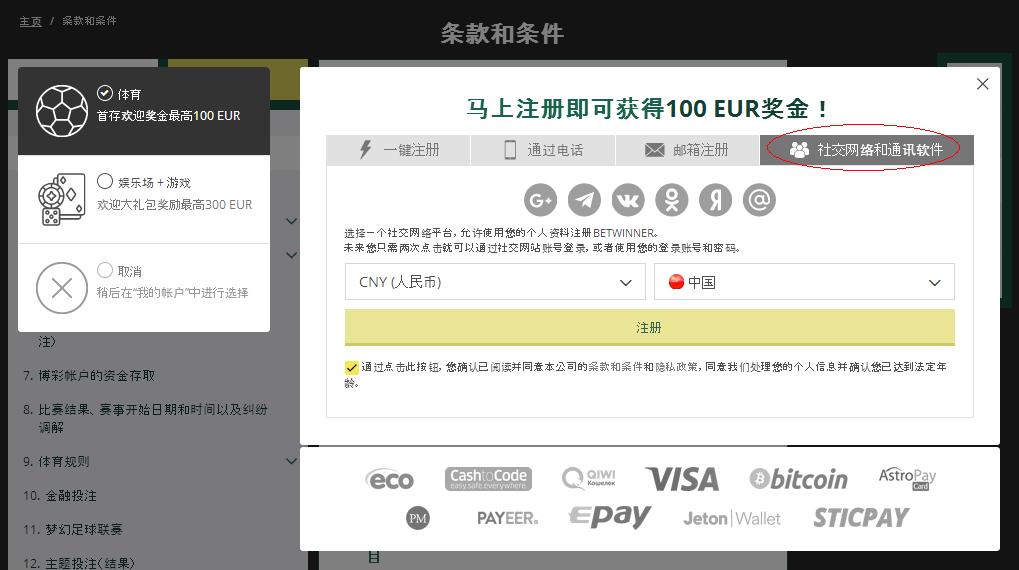Click the PAYEER payment logo

pos(508,518)
